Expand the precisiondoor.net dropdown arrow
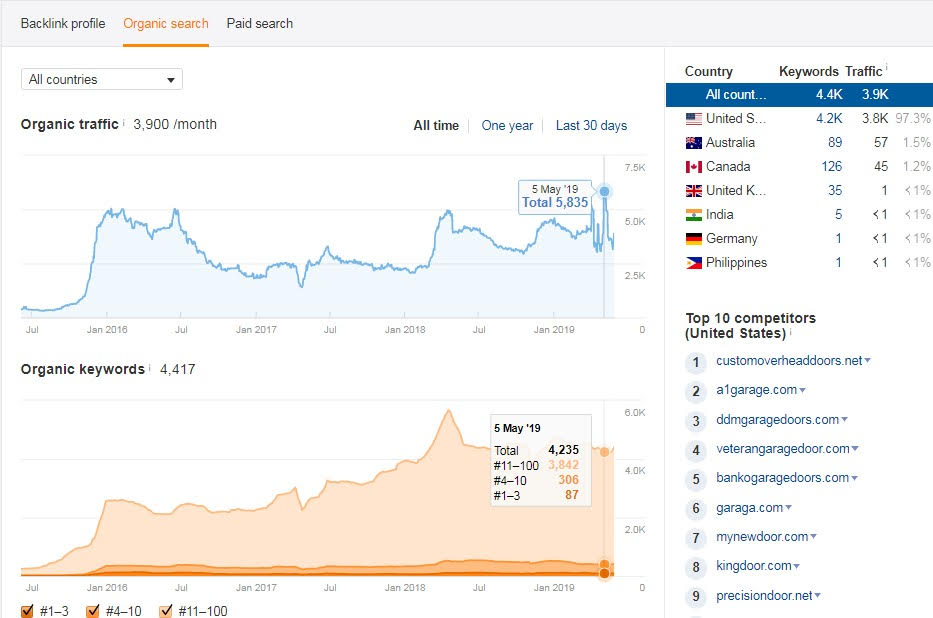 (818, 595)
